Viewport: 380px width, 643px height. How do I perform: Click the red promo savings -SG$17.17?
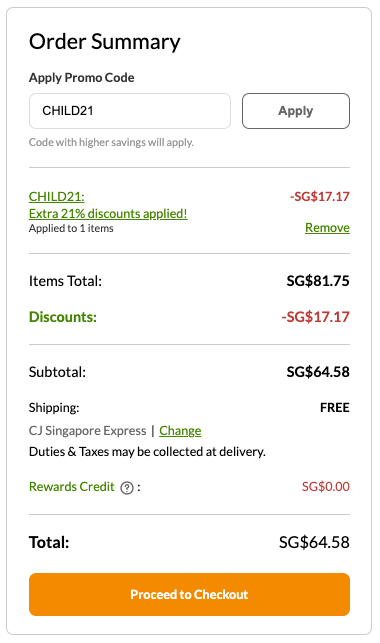point(319,196)
